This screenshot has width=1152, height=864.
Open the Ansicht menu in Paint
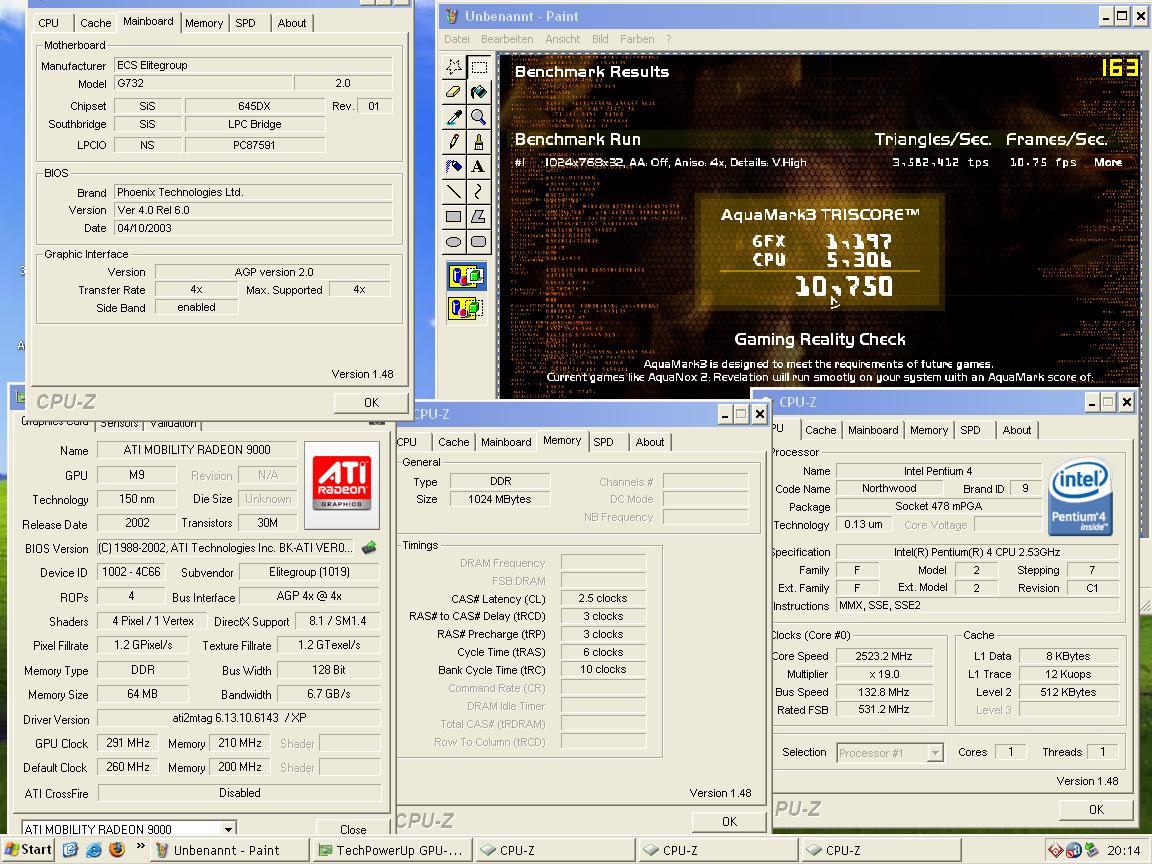click(x=563, y=39)
